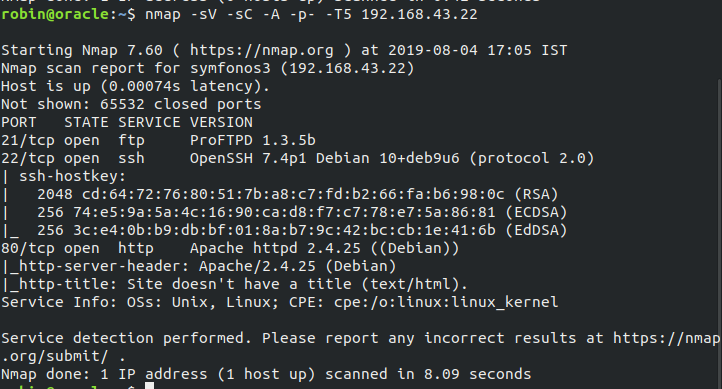Image resolution: width=722 pixels, height=389 pixels.
Task: Click the http-title output line
Action: click(x=234, y=284)
